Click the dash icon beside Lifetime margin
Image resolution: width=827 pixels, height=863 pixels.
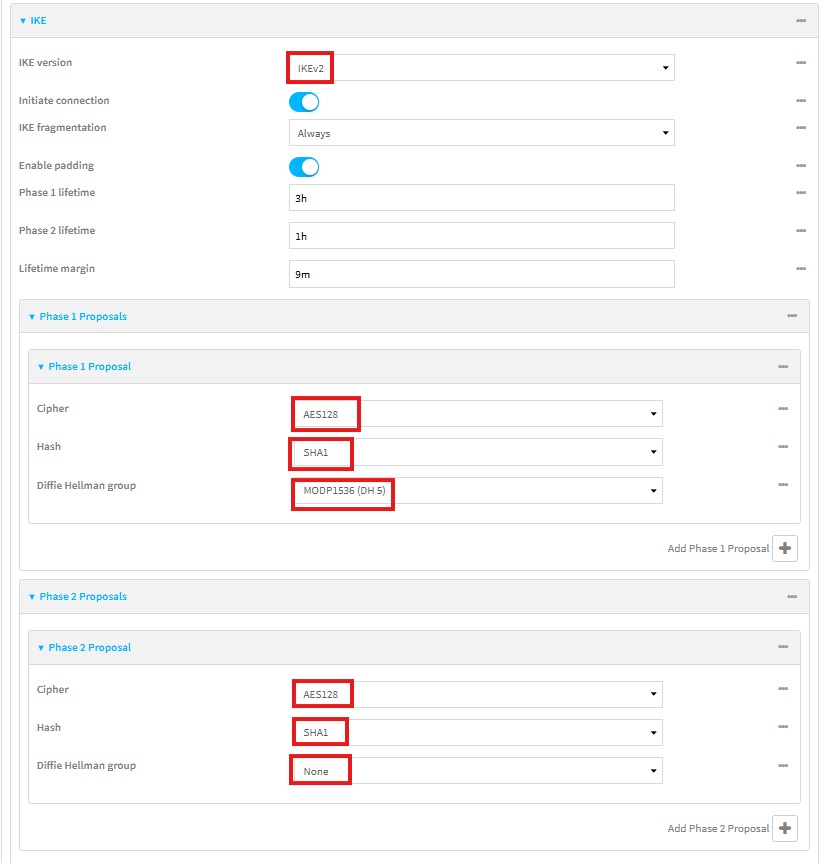(801, 269)
